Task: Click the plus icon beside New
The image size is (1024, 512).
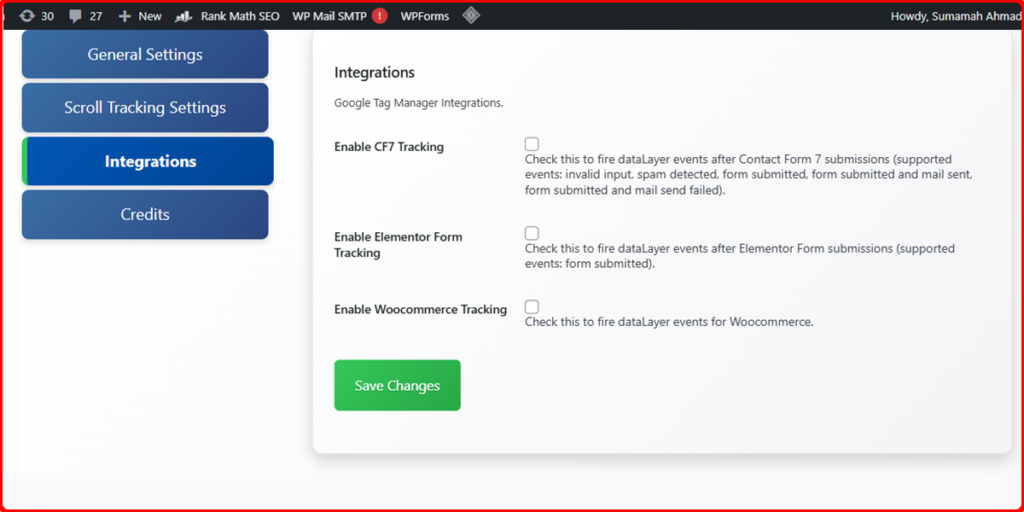Action: [125, 16]
